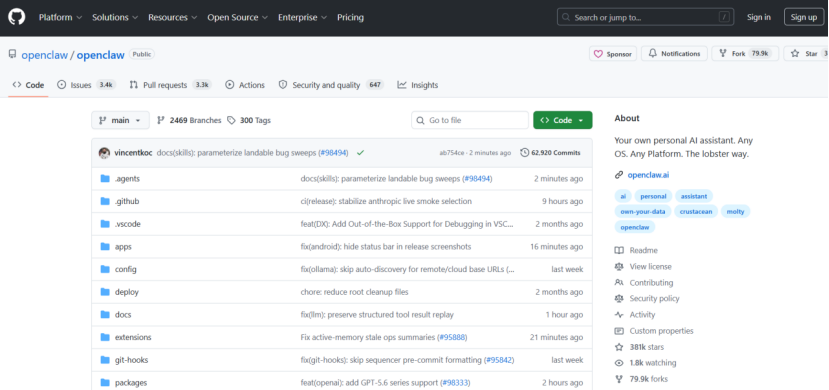Expand the main branch selector
Viewport: 829px width, 390px height.
tap(121, 120)
